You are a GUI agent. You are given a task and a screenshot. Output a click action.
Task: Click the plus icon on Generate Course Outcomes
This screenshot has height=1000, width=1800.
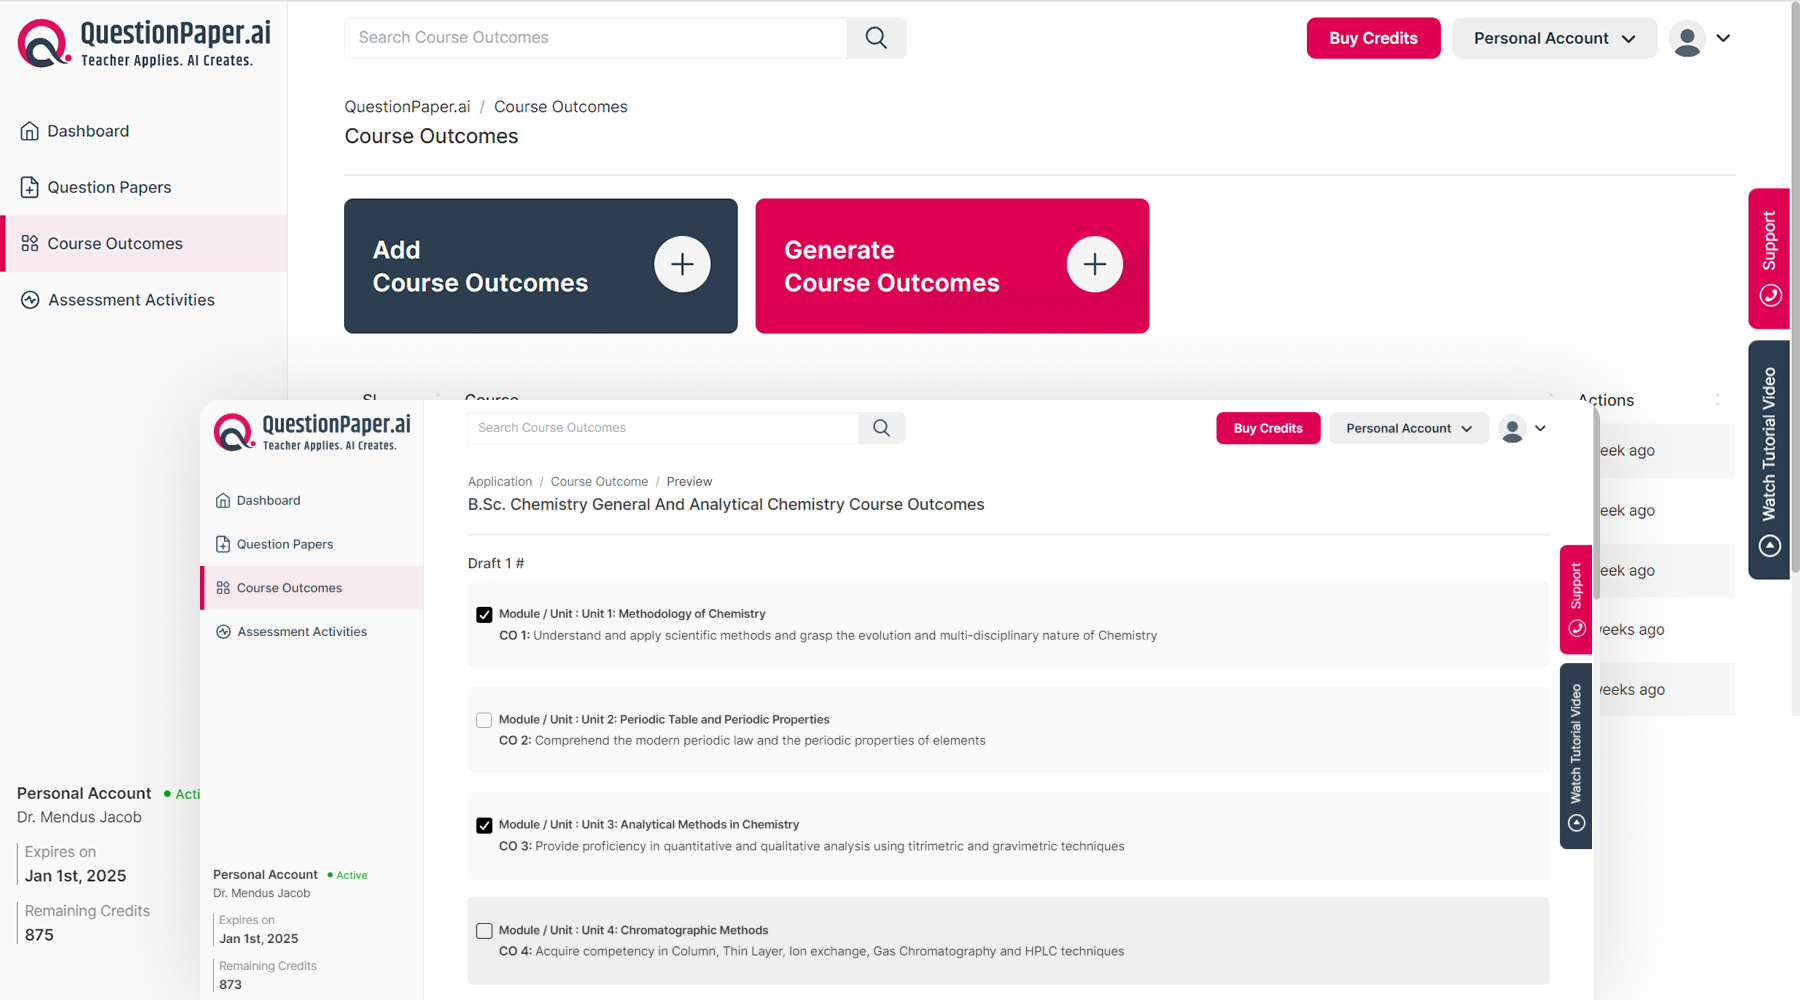click(x=1094, y=264)
